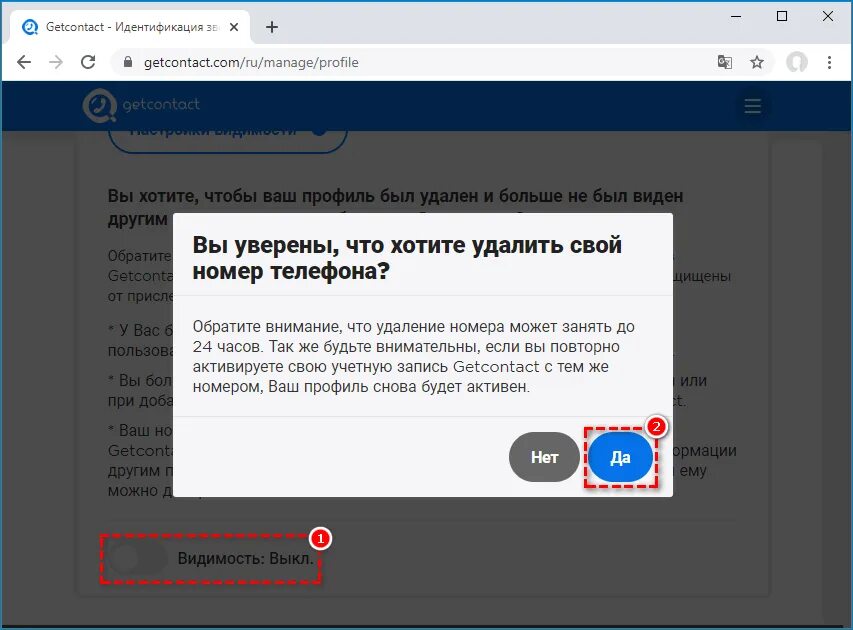Close the Chrome window
This screenshot has width=853, height=630.
click(x=827, y=16)
